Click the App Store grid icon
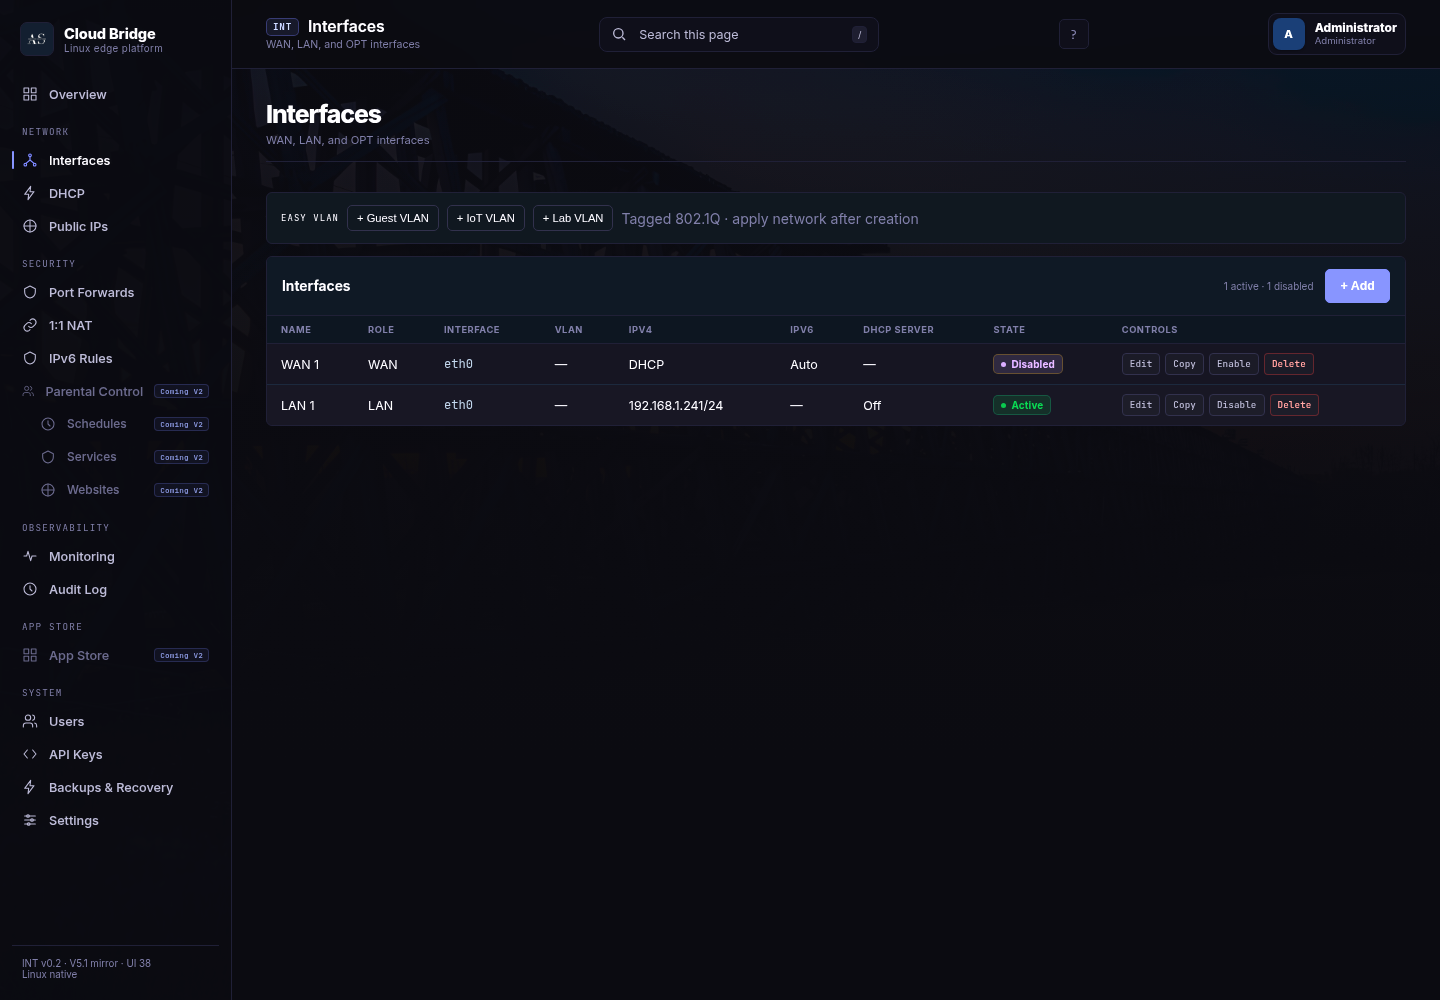The height and width of the screenshot is (1000, 1440). point(30,655)
